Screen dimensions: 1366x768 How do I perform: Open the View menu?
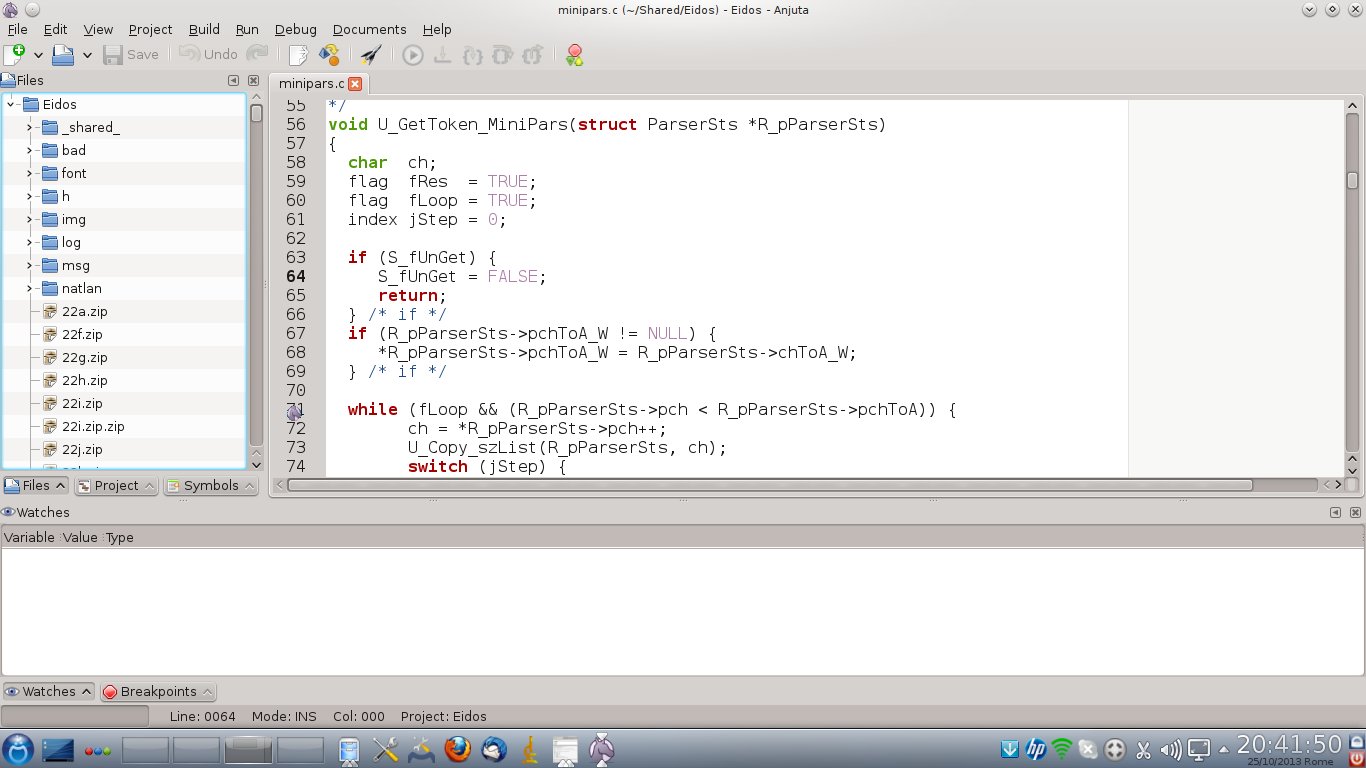(98, 29)
